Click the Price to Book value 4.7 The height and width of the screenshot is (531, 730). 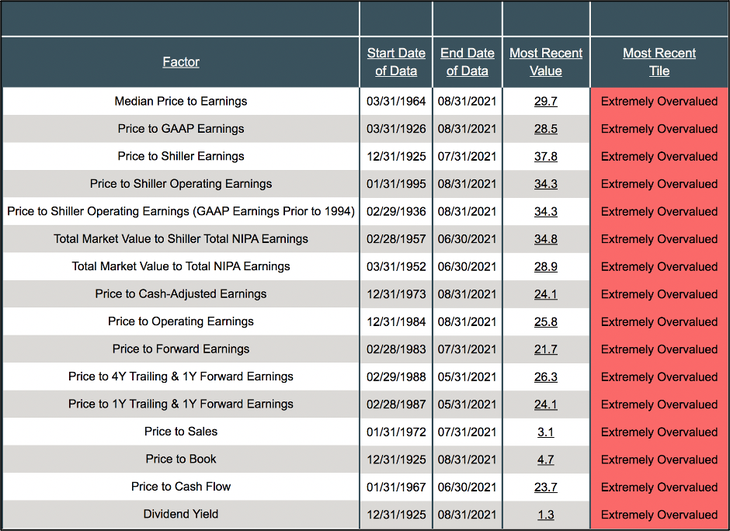point(546,460)
